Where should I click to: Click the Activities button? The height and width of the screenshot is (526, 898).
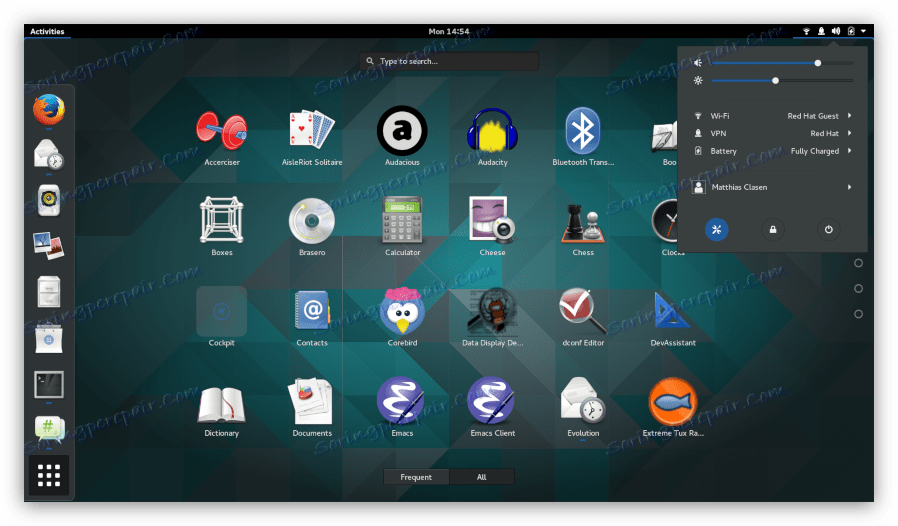click(47, 32)
